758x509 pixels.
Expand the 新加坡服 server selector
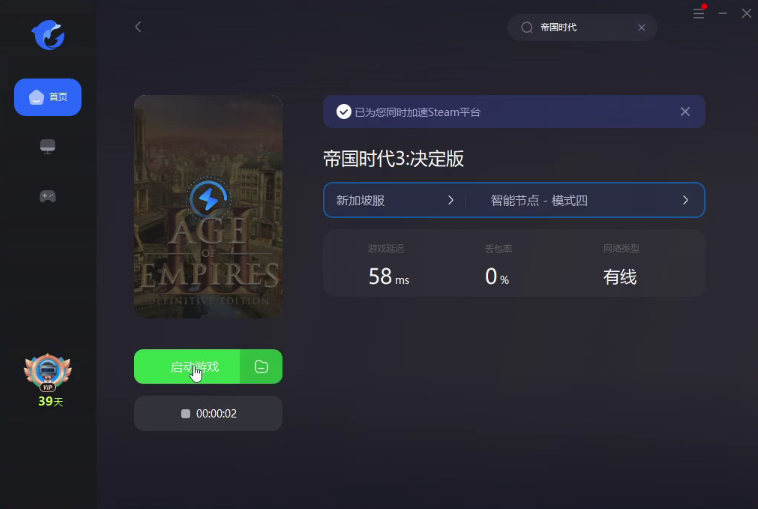coord(394,200)
